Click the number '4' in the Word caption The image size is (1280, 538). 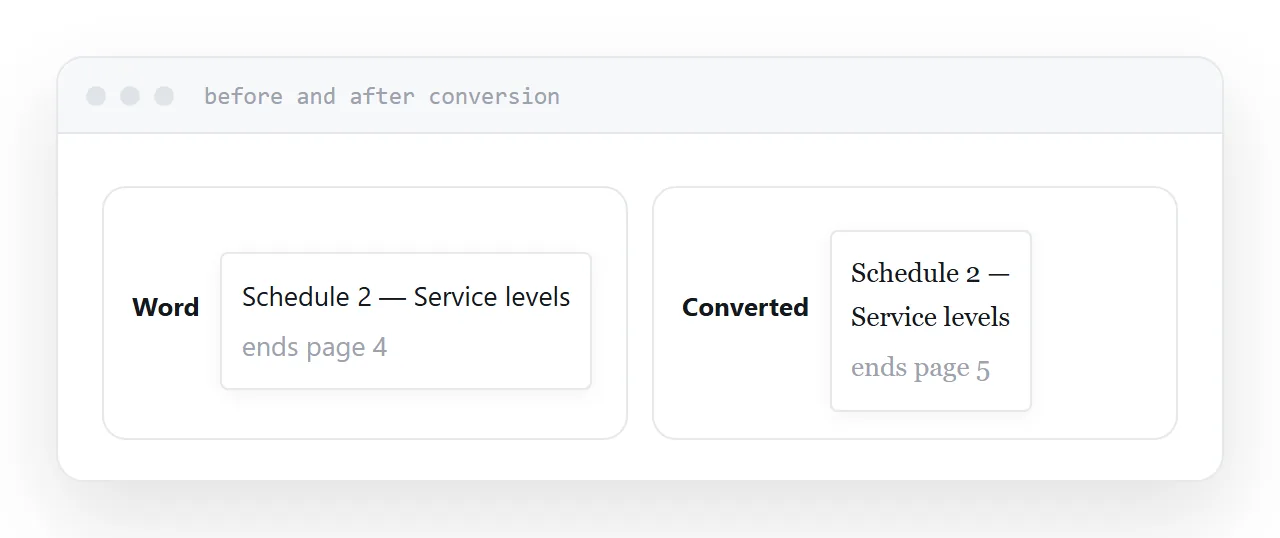pyautogui.click(x=380, y=347)
